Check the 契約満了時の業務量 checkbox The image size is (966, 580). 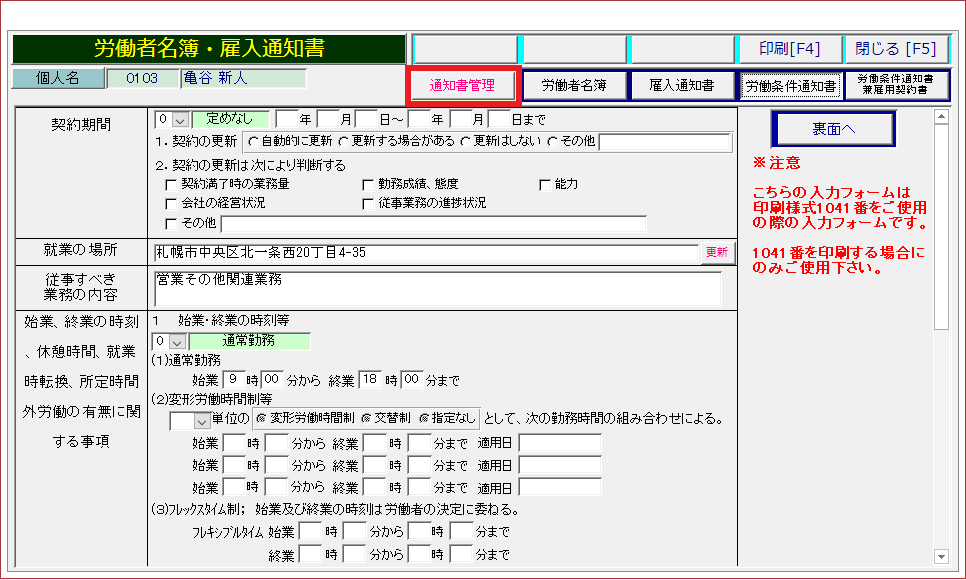click(x=170, y=185)
